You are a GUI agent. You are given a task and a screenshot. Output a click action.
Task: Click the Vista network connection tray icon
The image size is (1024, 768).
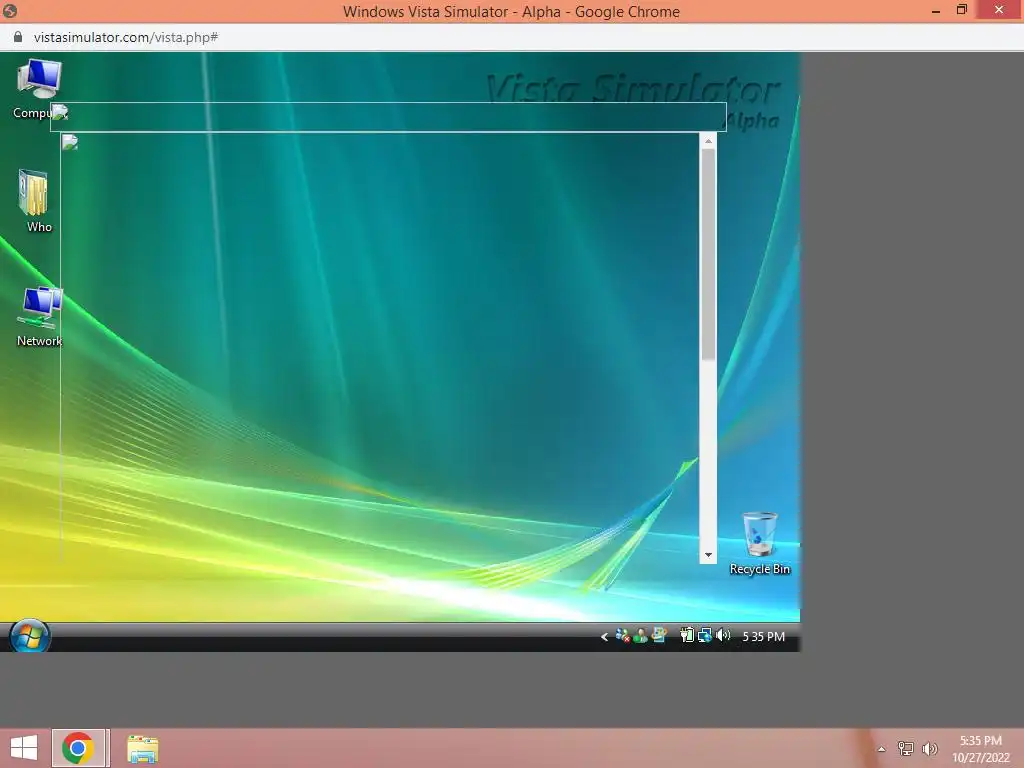point(705,635)
